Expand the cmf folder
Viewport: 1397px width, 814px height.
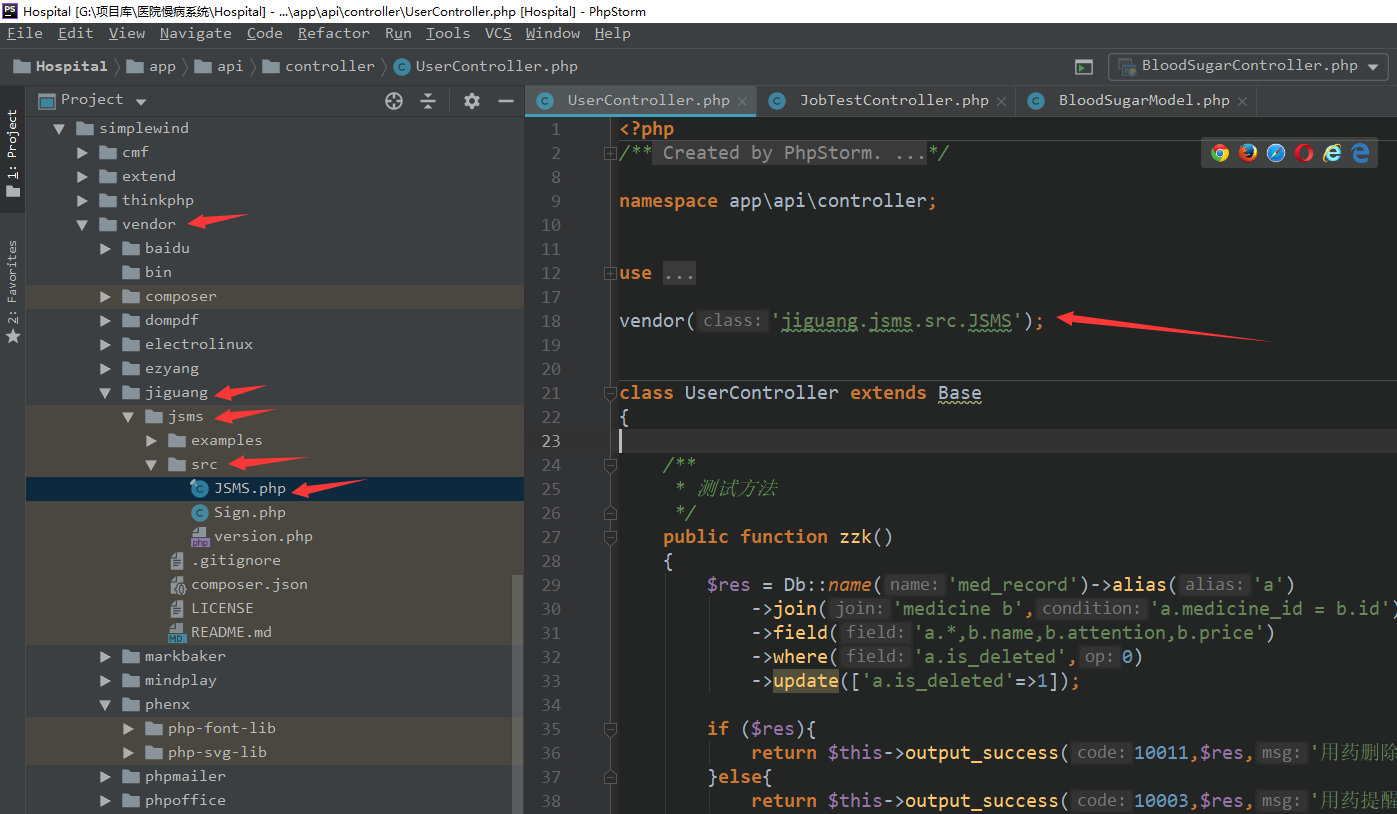pyautogui.click(x=83, y=152)
